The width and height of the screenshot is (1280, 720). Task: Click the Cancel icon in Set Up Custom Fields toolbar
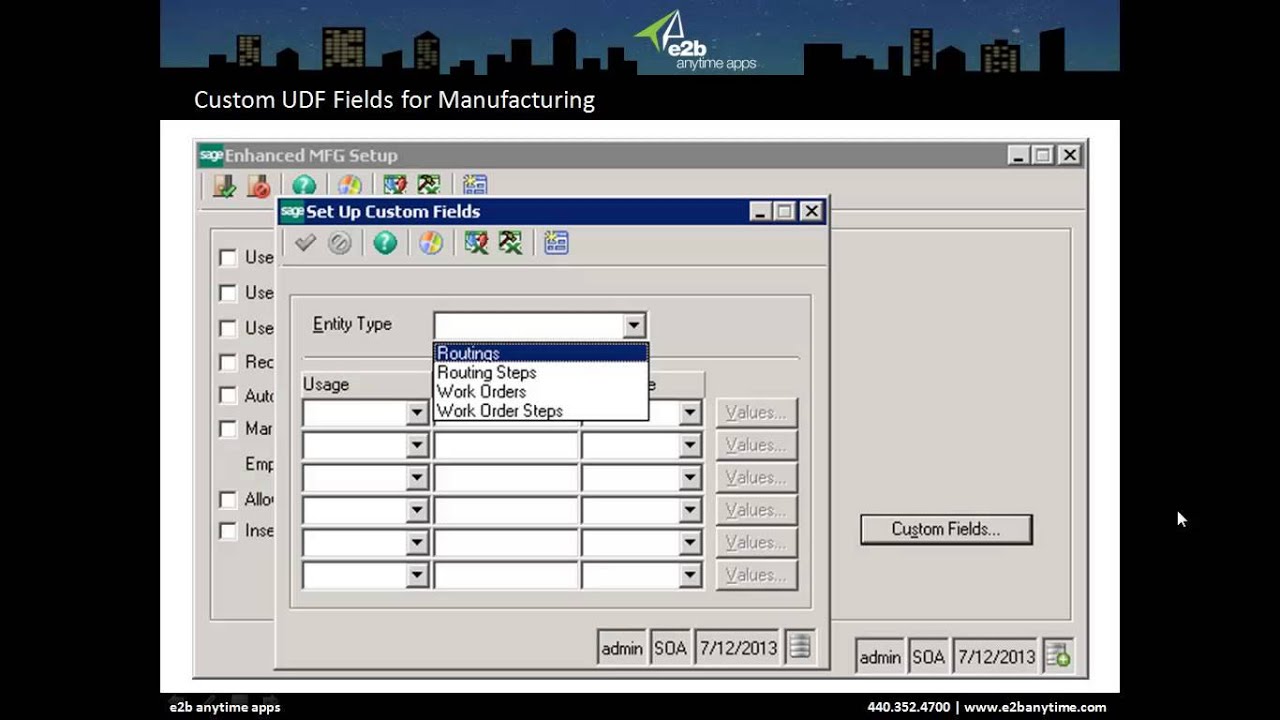(340, 243)
